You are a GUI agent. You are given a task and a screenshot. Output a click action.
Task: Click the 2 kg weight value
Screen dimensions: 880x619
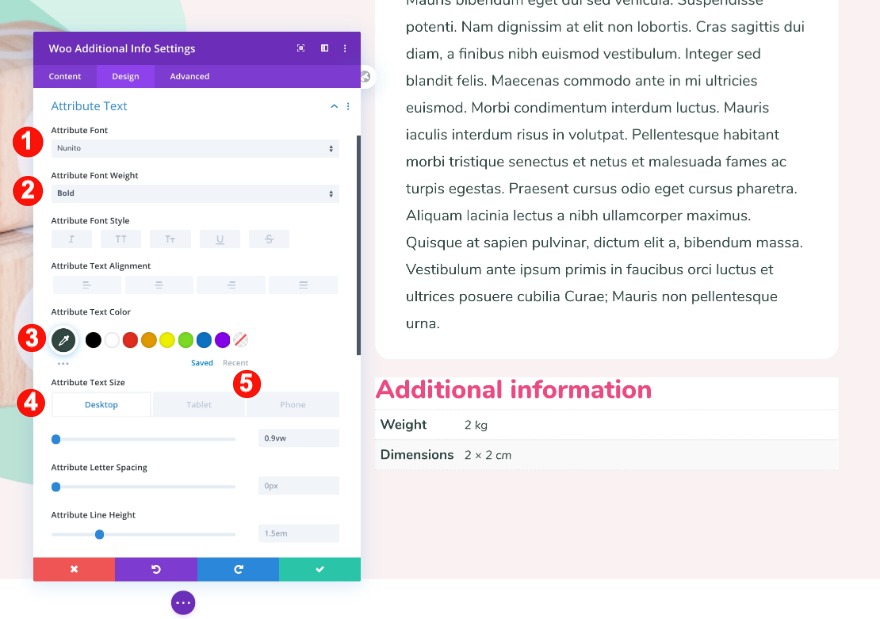(x=476, y=425)
